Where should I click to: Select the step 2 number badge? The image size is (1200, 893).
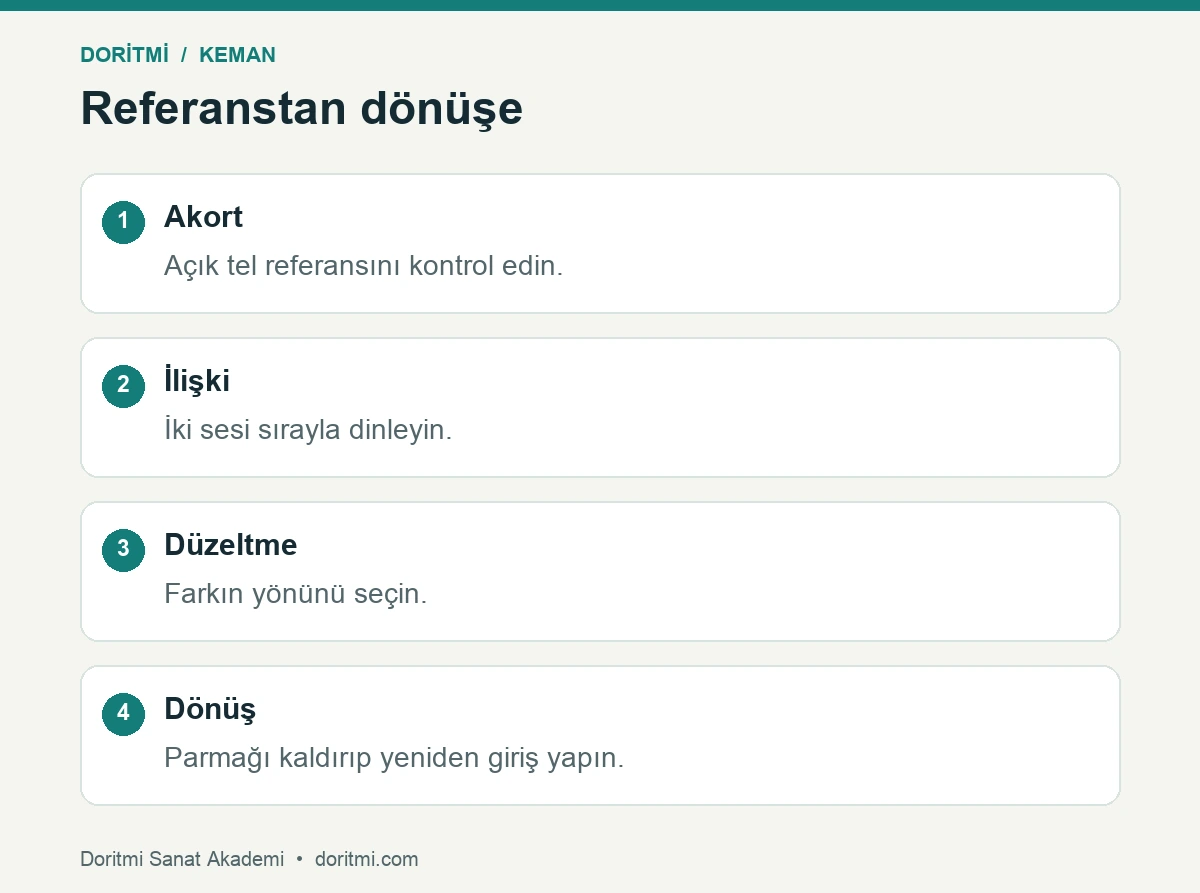123,385
